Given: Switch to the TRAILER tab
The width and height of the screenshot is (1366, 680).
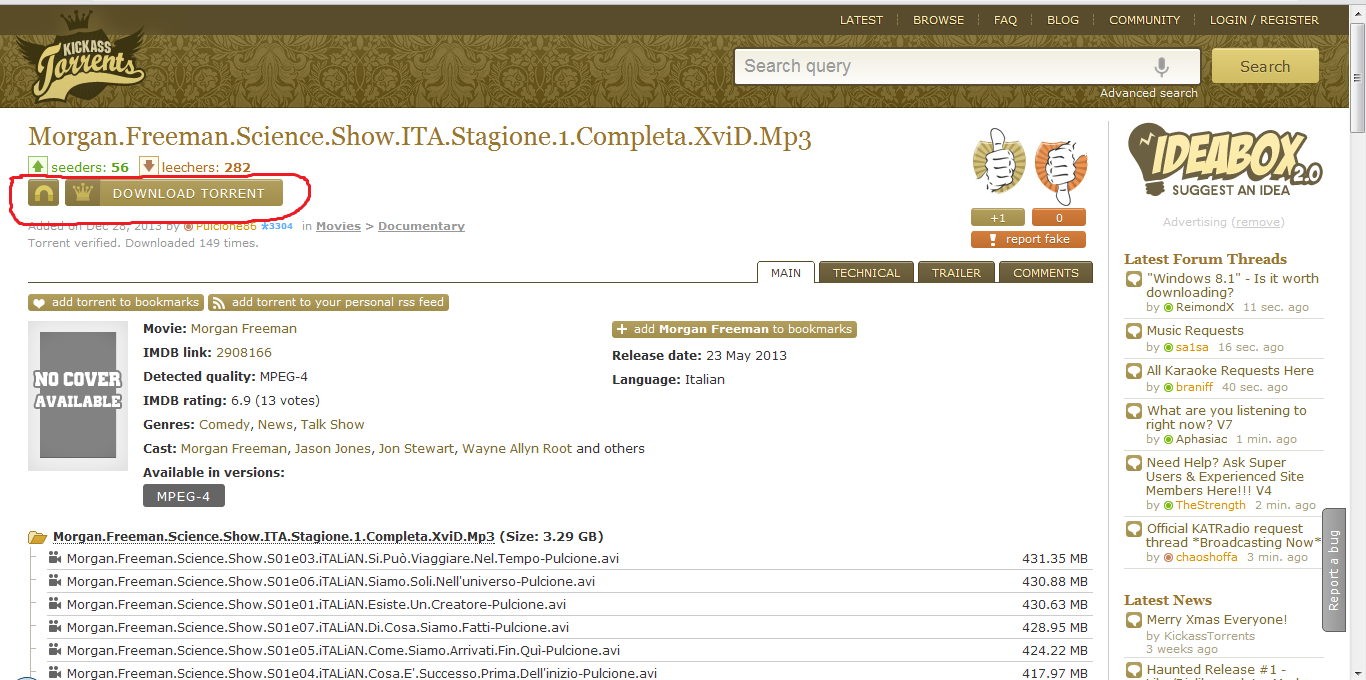Looking at the screenshot, I should [957, 273].
